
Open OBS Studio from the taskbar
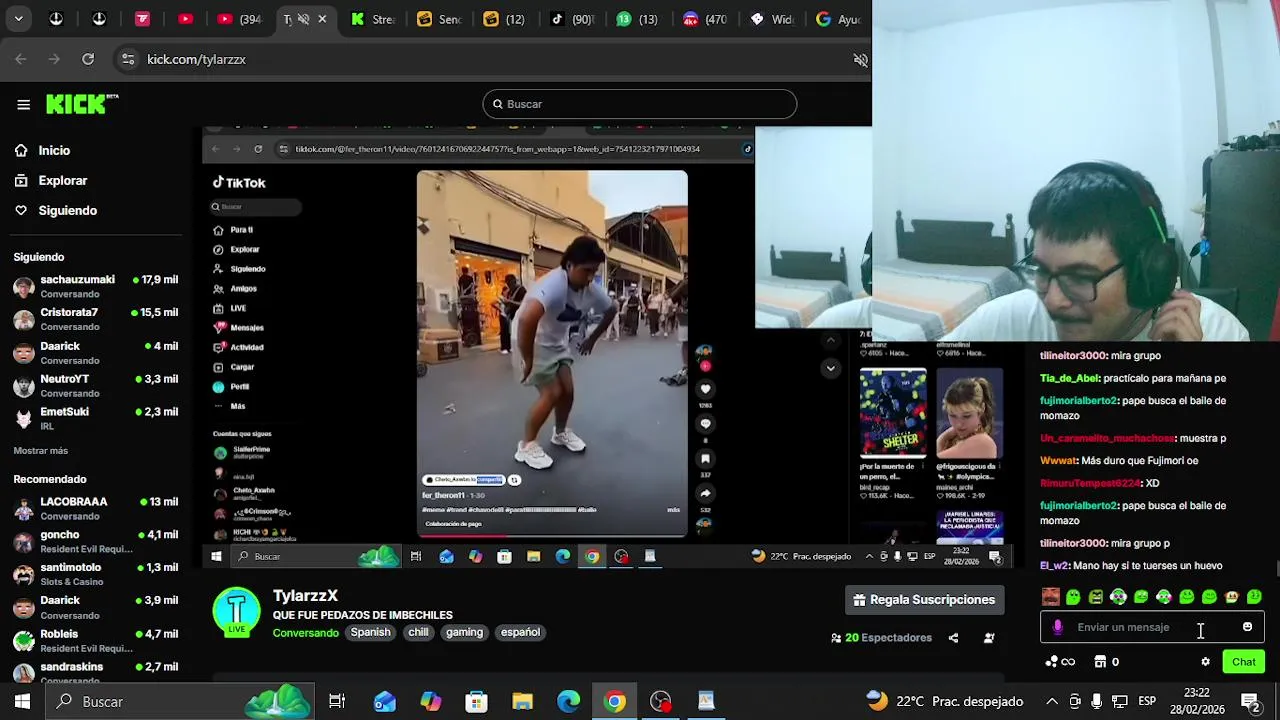(661, 702)
